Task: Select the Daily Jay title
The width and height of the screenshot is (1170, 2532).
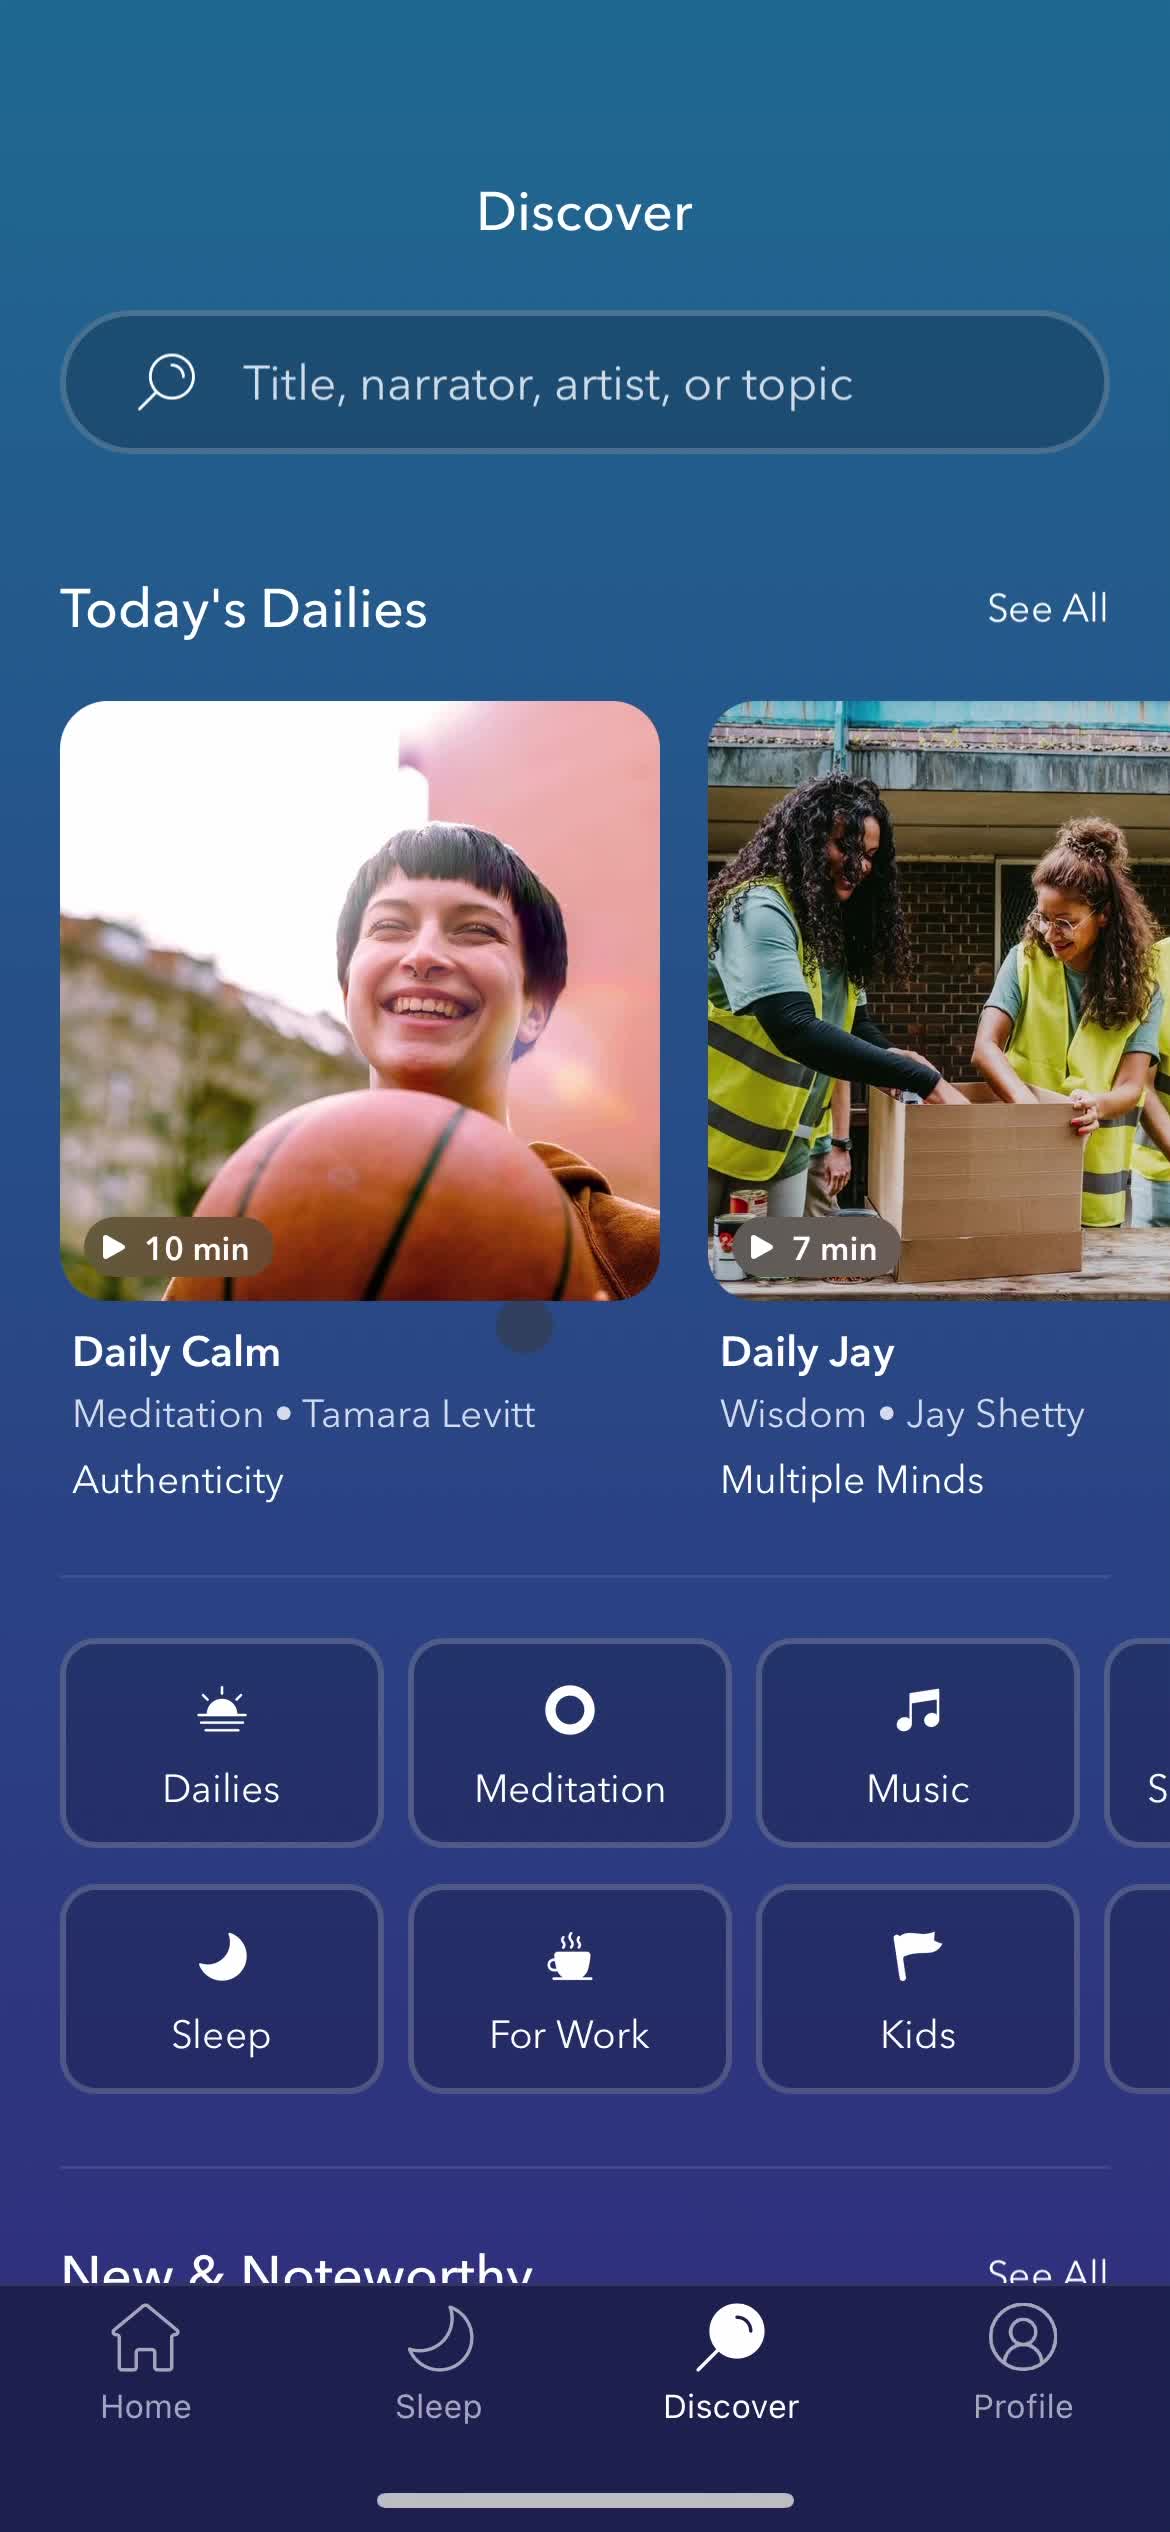Action: (x=807, y=1352)
